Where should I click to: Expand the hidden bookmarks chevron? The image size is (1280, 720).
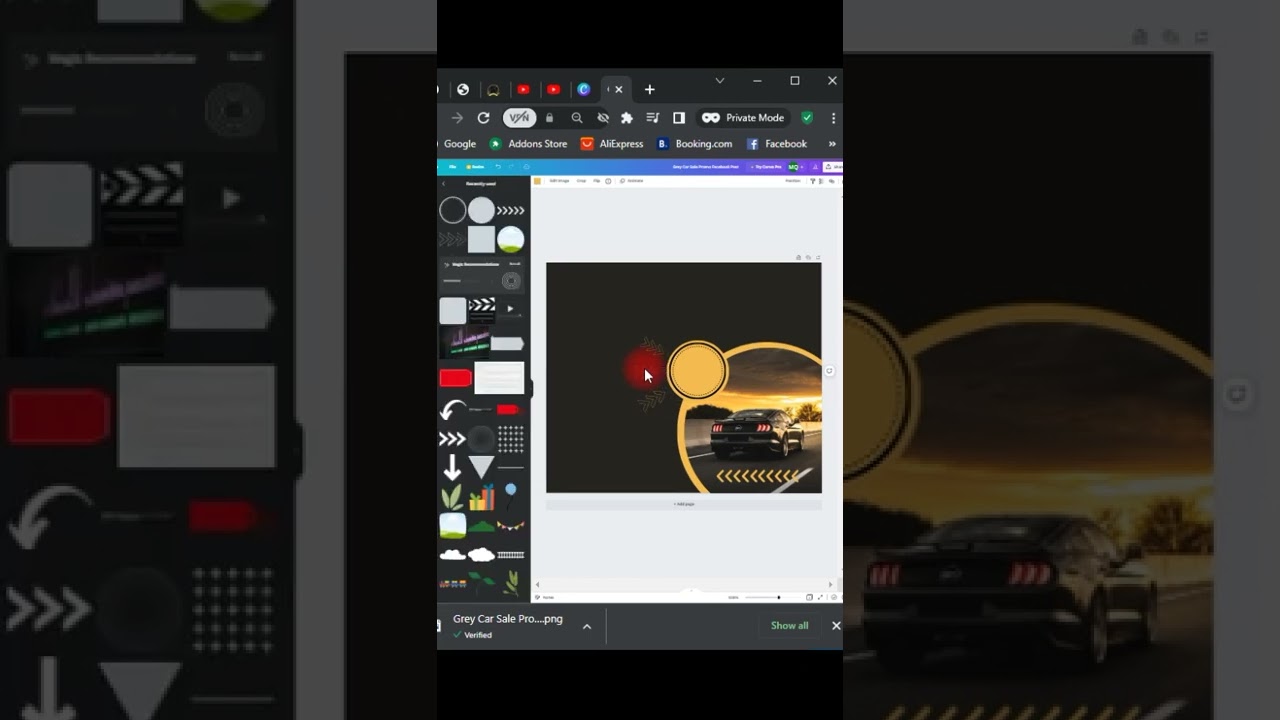click(x=832, y=144)
